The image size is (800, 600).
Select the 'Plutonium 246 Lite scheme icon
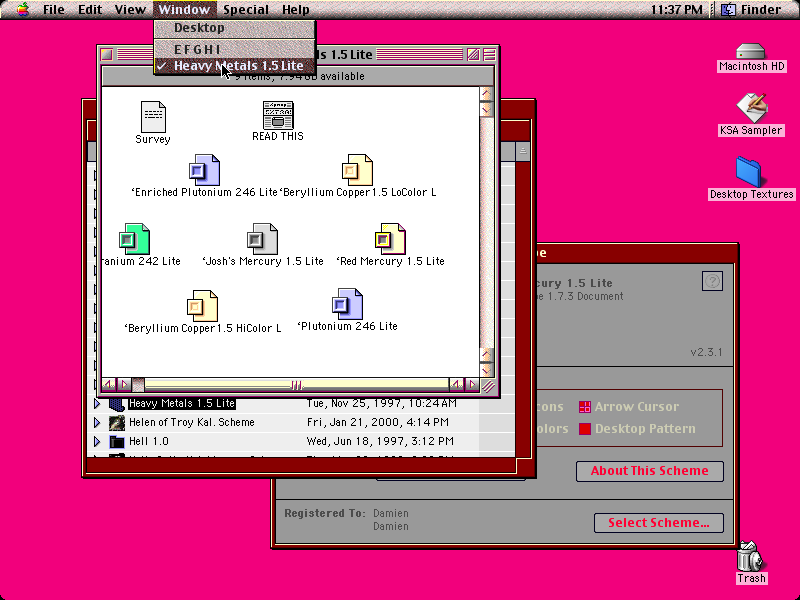[x=347, y=304]
